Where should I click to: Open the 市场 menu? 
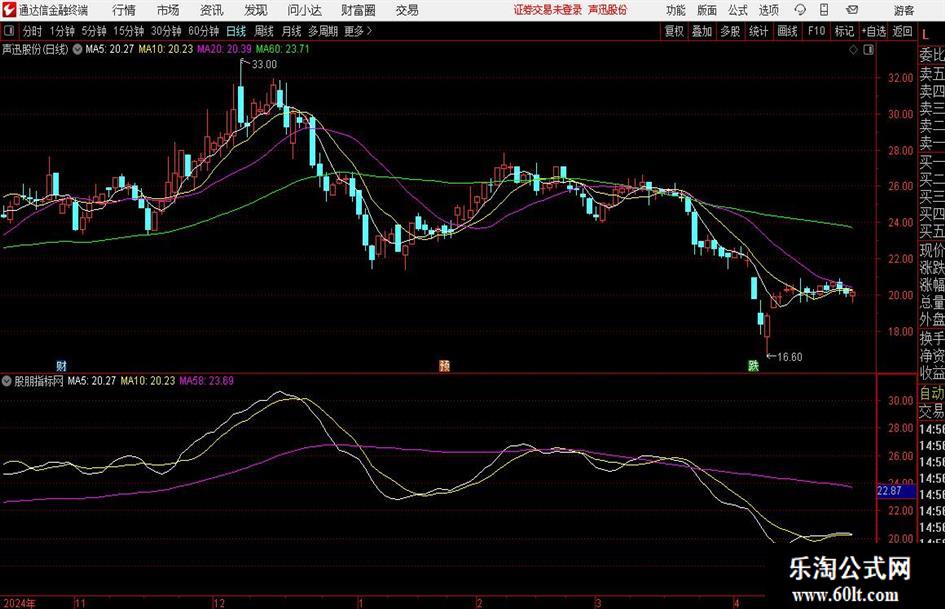tap(168, 10)
